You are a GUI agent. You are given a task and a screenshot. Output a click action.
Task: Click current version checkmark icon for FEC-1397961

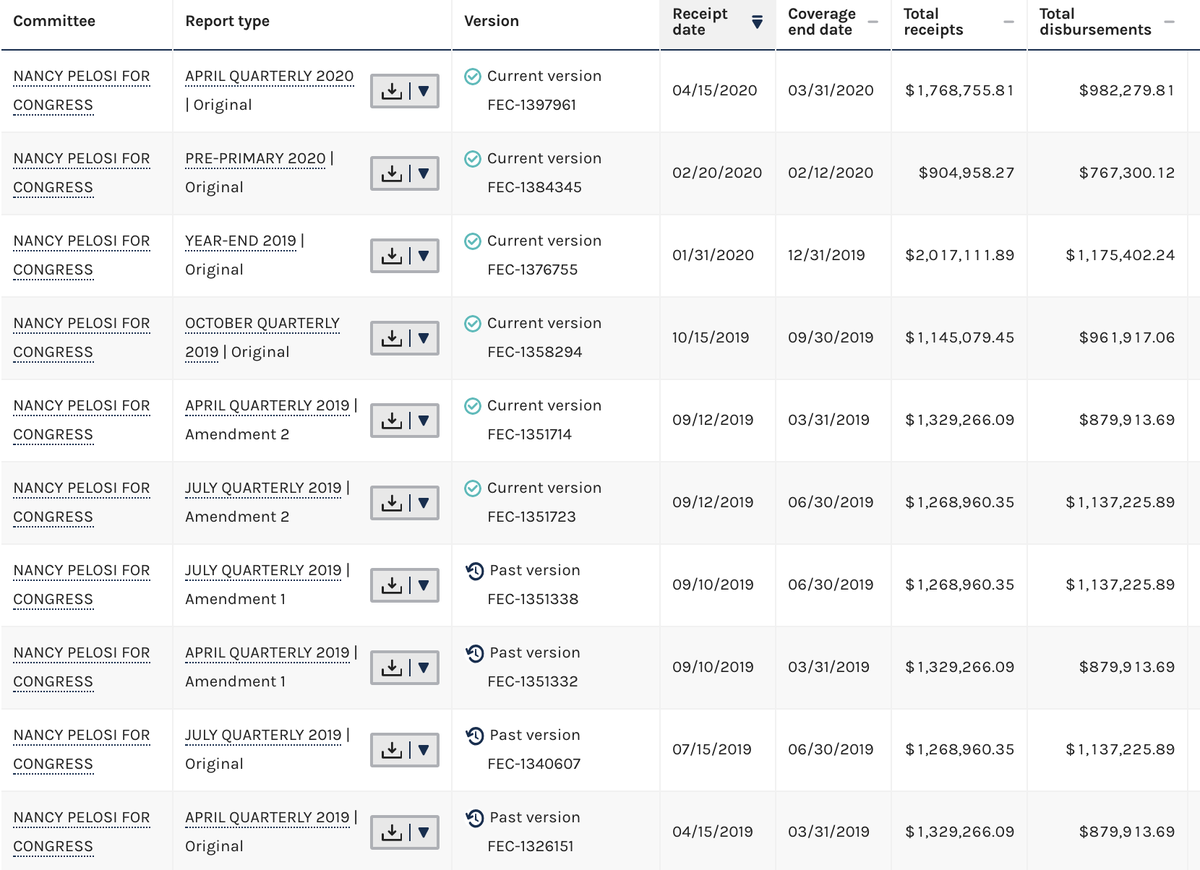[473, 76]
